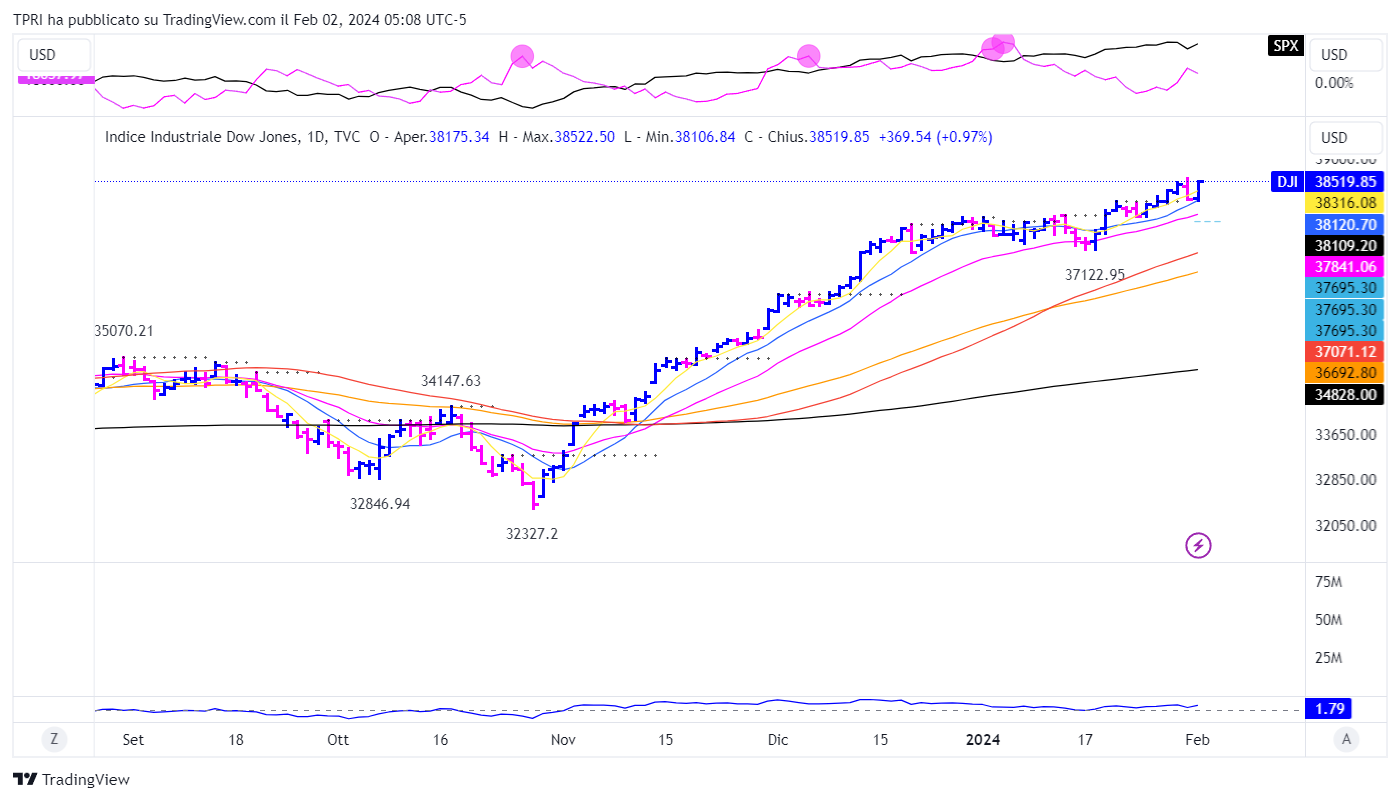
Task: Open the top-left USD currency dropdown
Action: click(53, 55)
